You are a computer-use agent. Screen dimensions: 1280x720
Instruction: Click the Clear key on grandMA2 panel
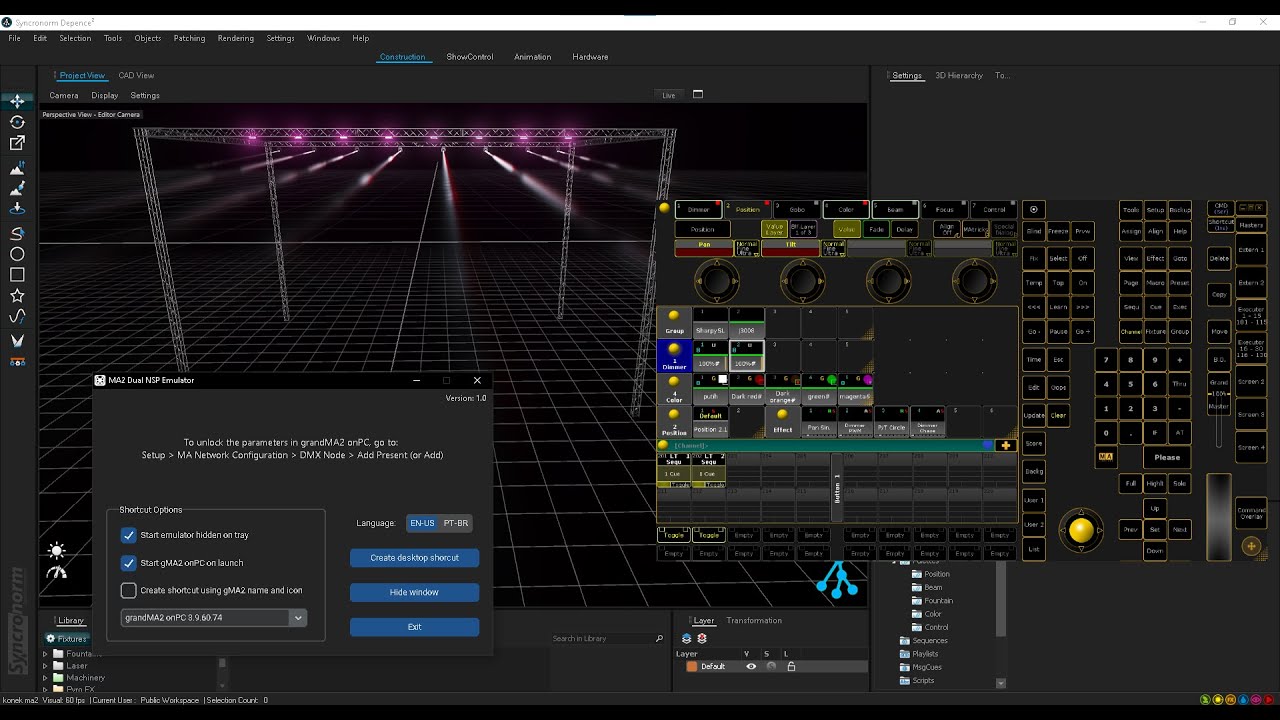coord(1058,415)
